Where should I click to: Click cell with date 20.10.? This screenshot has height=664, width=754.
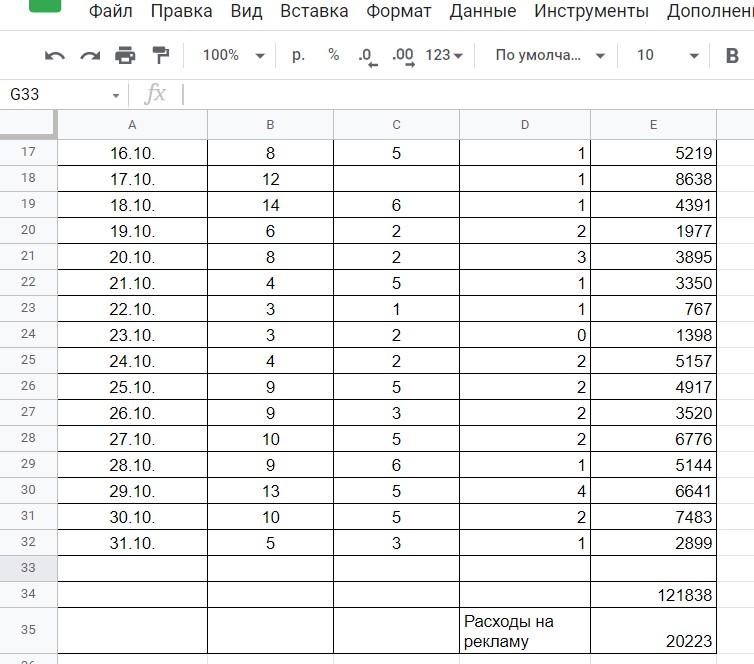click(132, 257)
